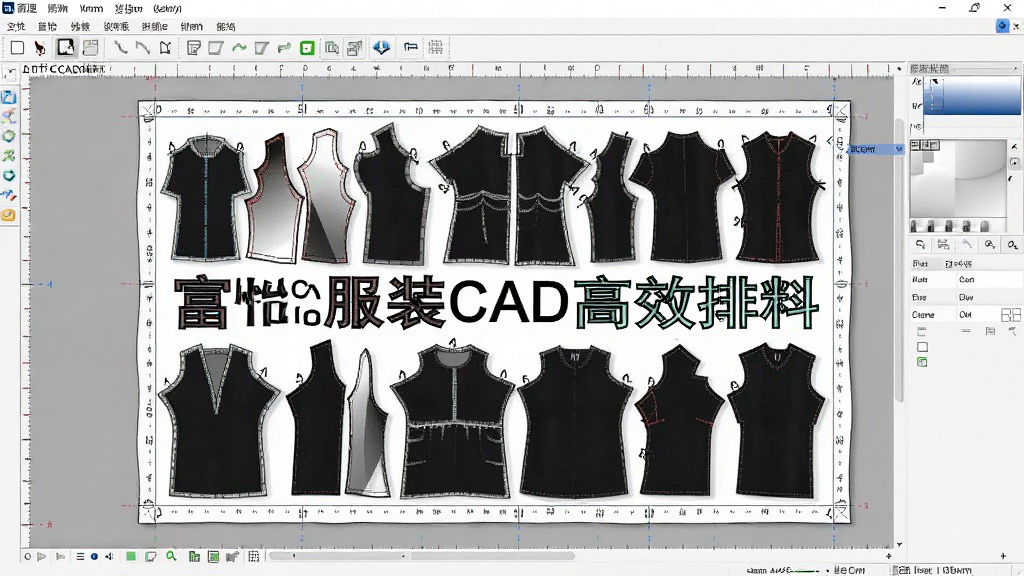Click the green bent-arrow toolbar icon
Viewport: 1024px width, 576px height.
coord(284,48)
